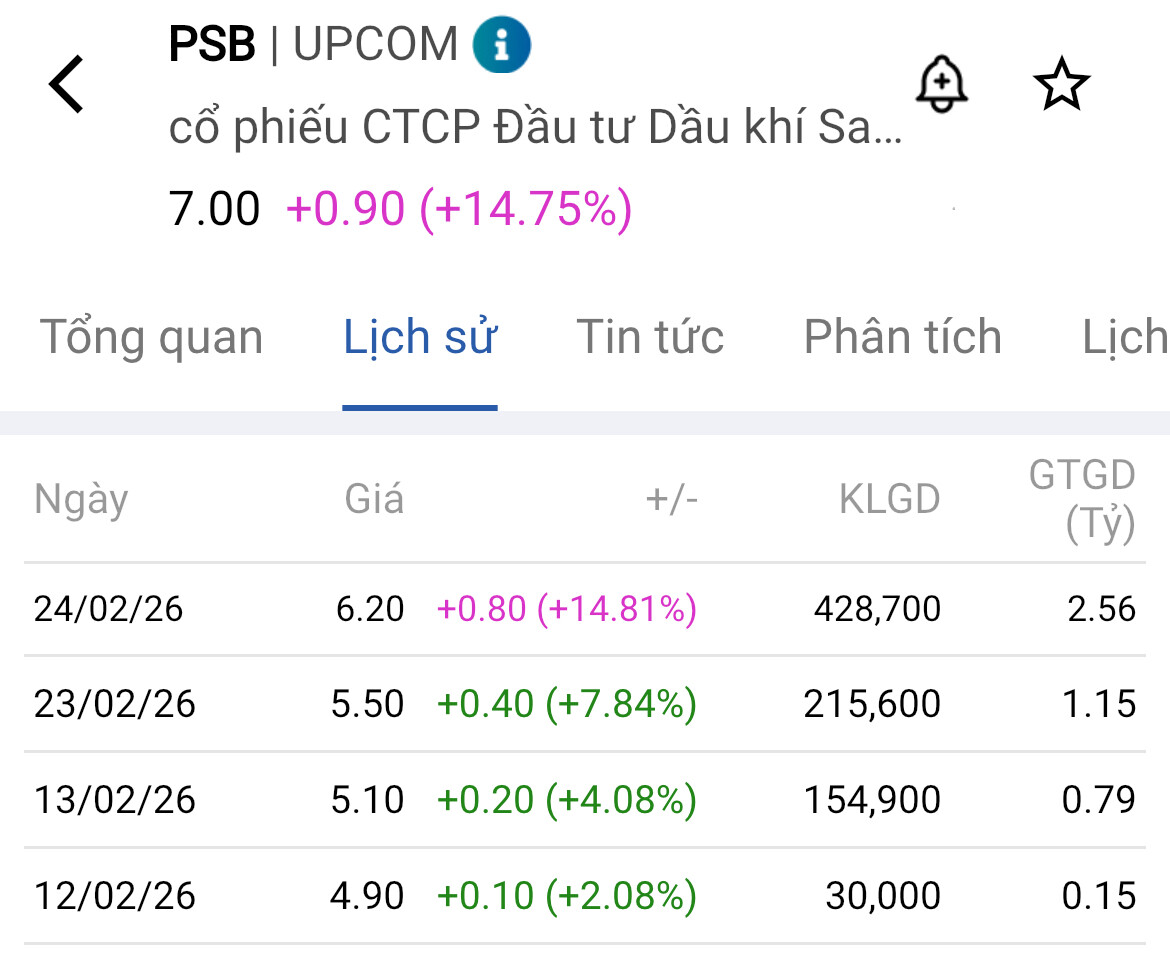
Task: Select the 13/02/26 history row
Action: [x=585, y=800]
